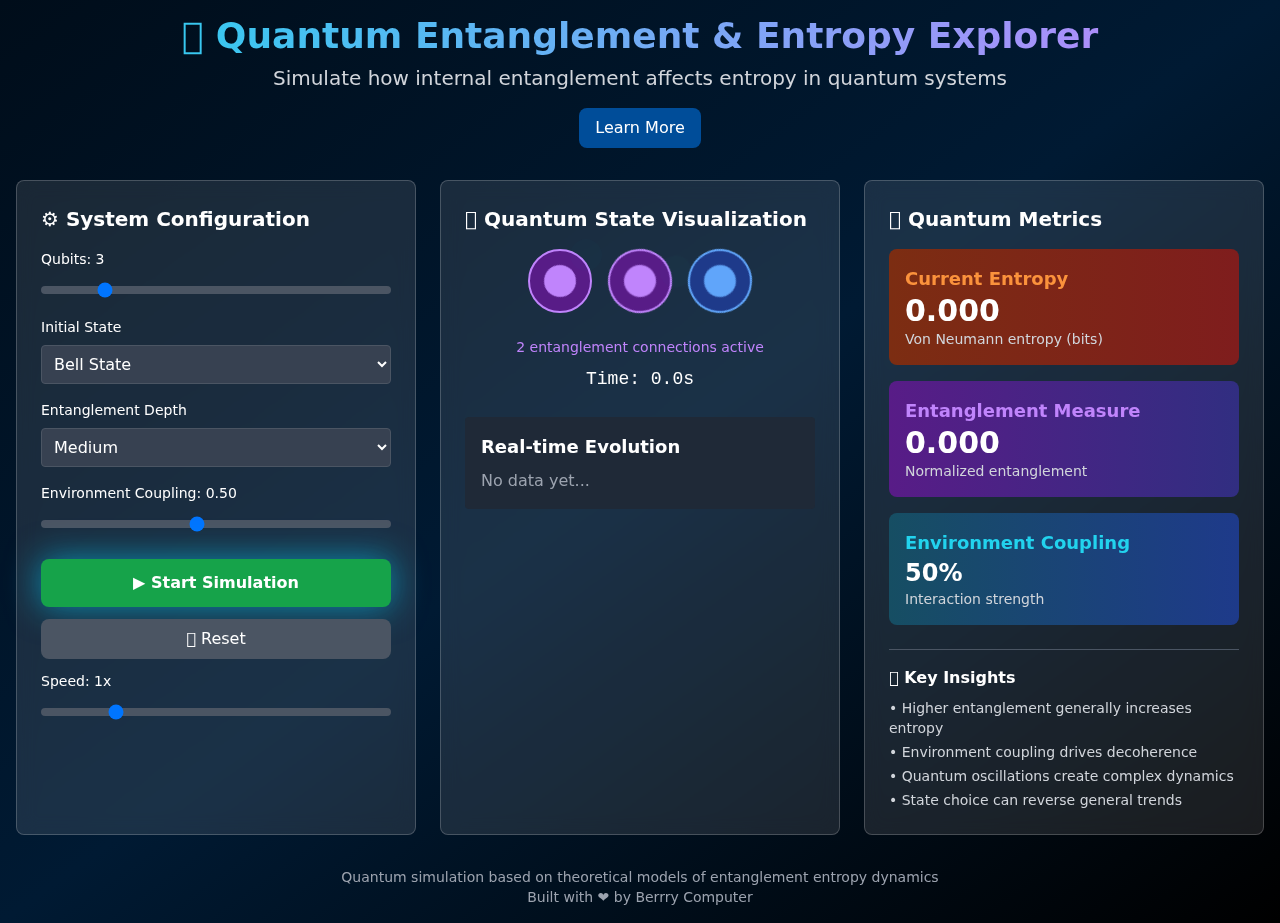Viewport: 1280px width, 923px height.
Task: Click the lightbulb icon beside Key Insights
Action: 893,677
